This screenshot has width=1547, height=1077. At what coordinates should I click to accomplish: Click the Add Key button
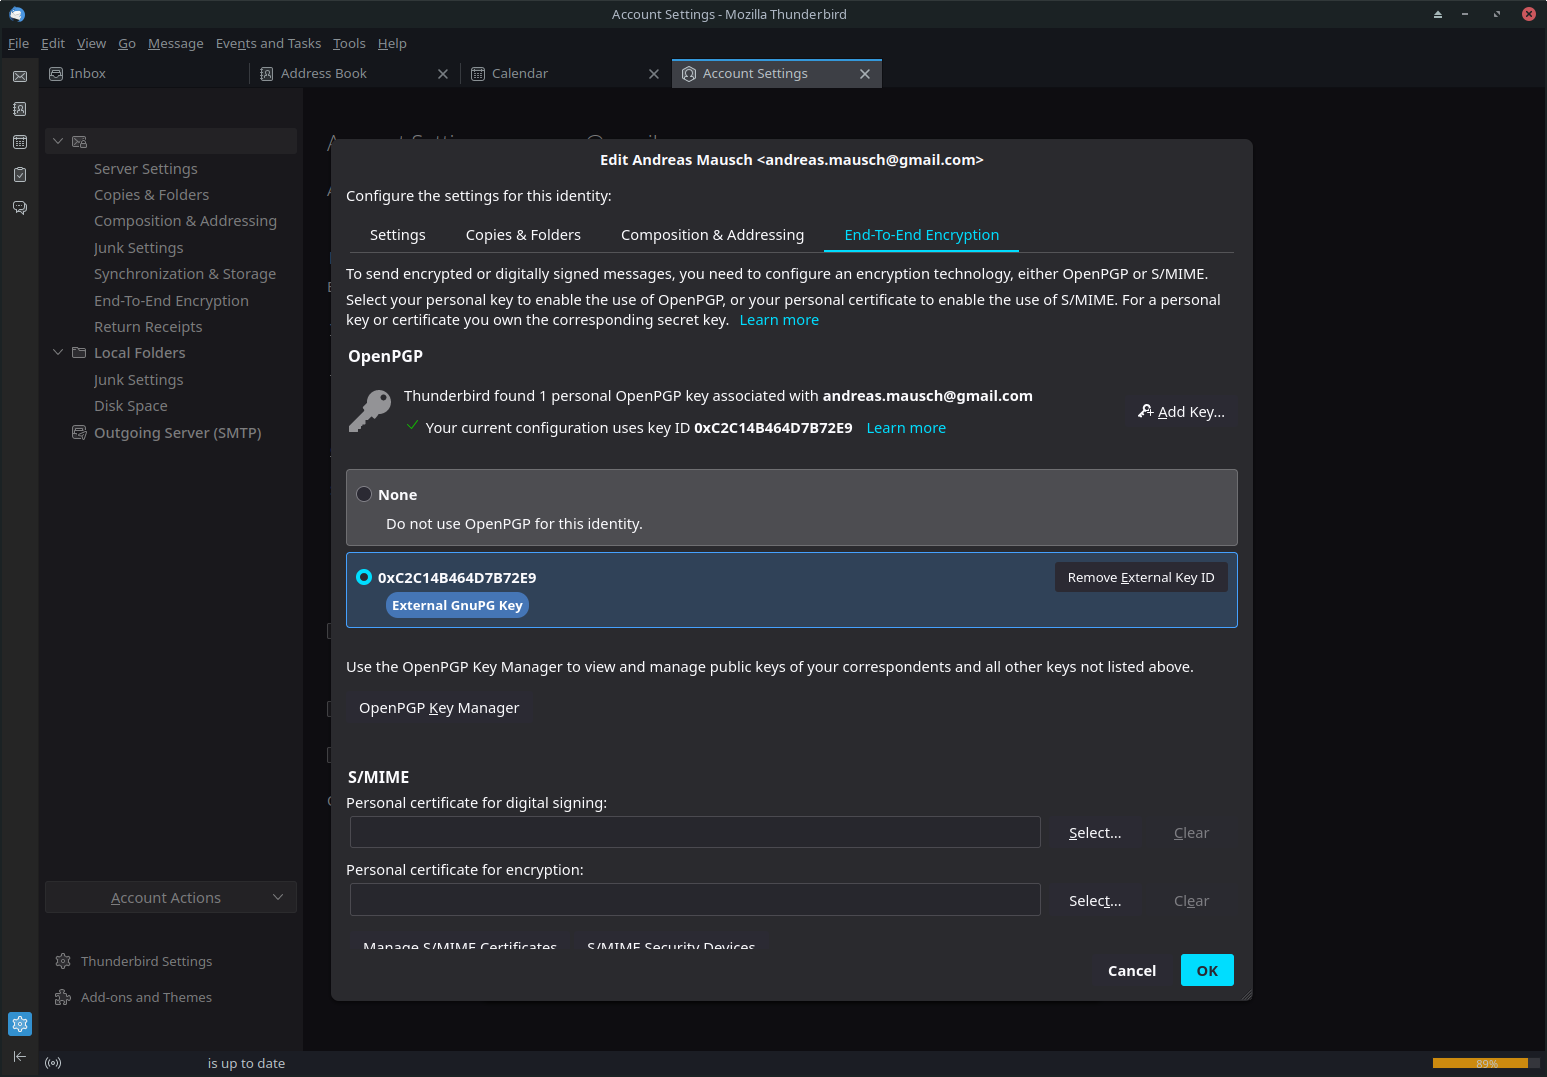(x=1181, y=412)
